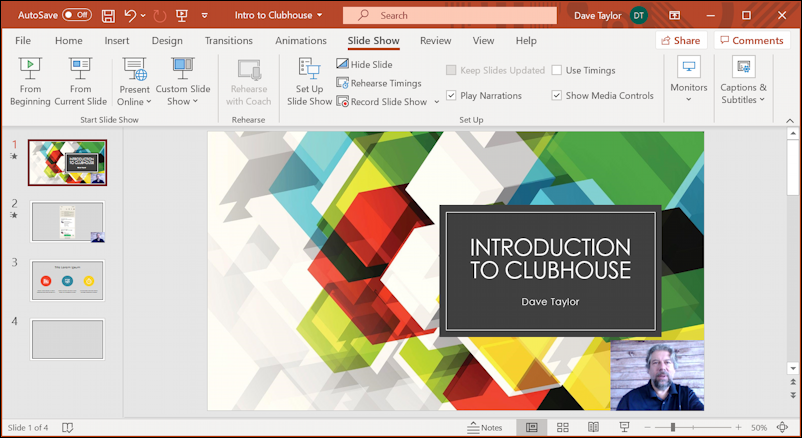Start Slide Show from status bar

coord(624,427)
